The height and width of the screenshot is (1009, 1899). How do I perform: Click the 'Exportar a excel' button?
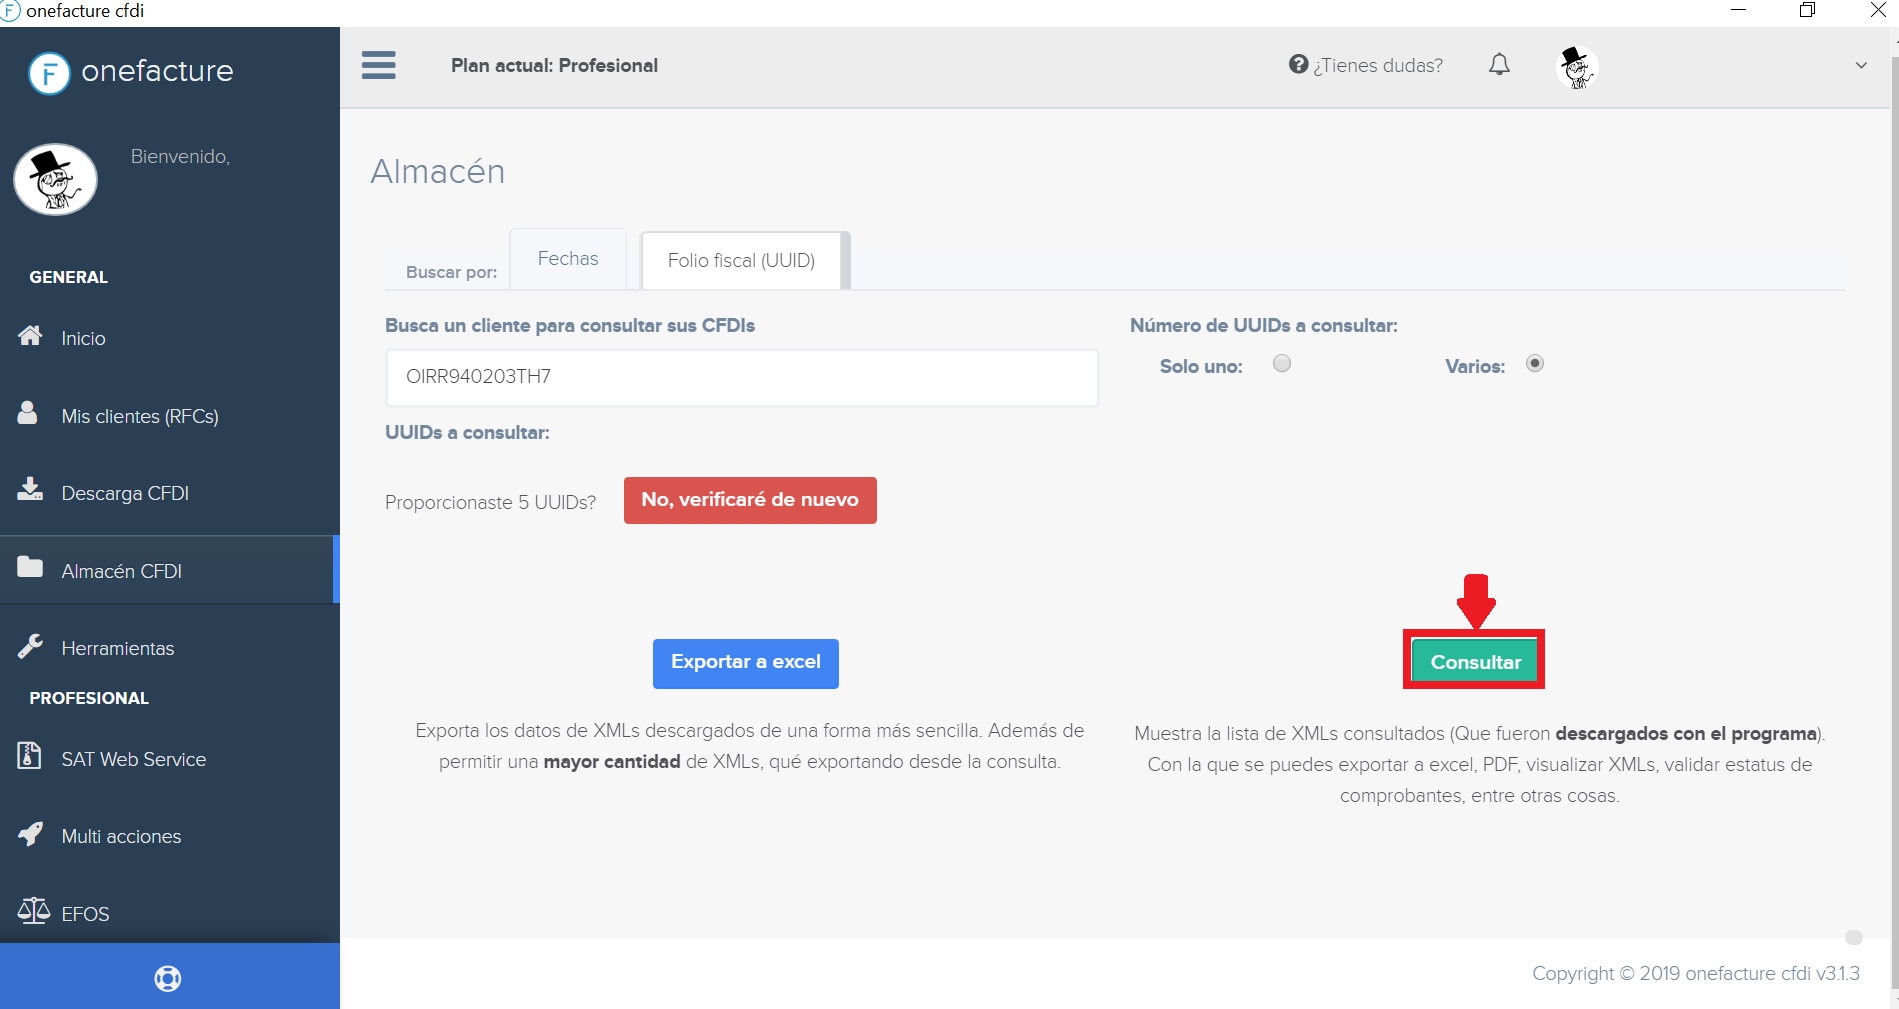pos(745,663)
